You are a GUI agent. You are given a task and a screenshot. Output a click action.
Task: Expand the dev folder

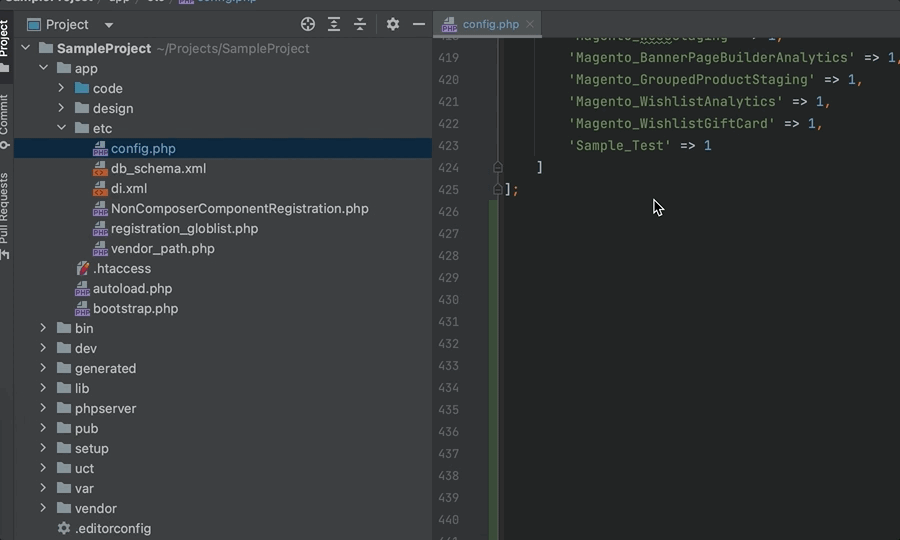point(43,348)
